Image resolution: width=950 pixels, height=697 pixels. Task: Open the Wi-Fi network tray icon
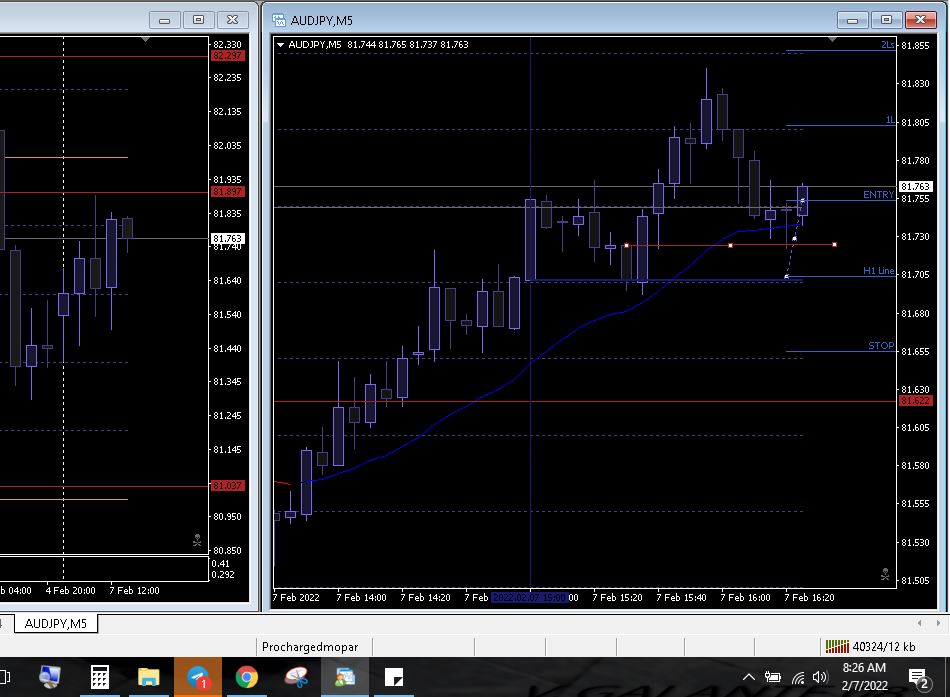[798, 678]
